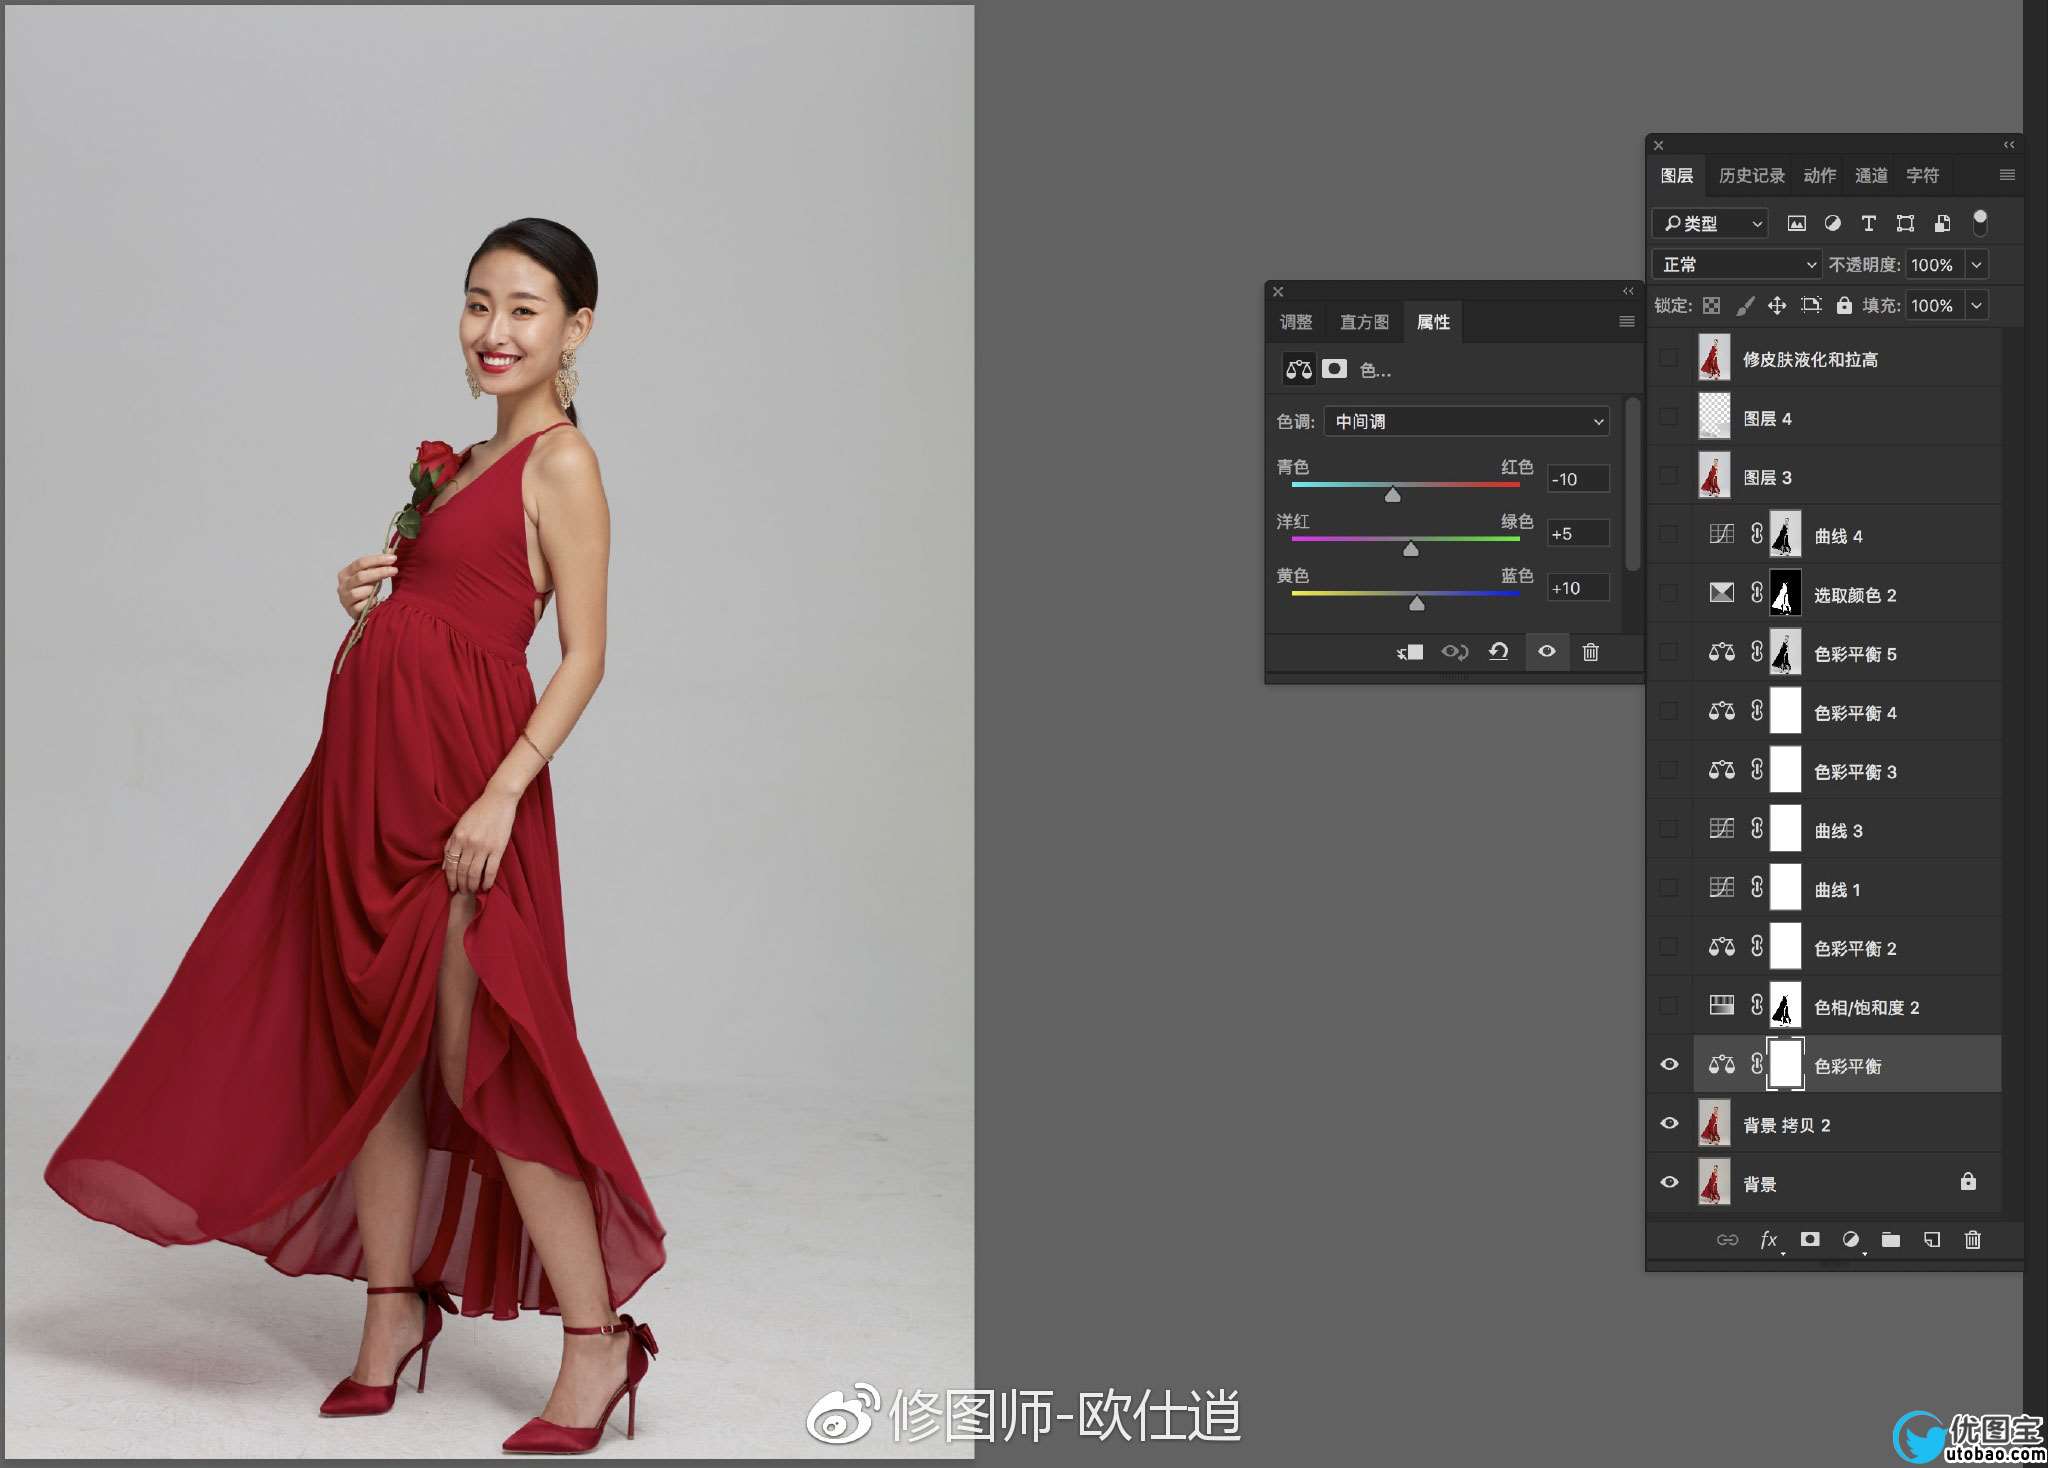Show the 修皮肤液化和拉高 layer
The height and width of the screenshot is (1468, 2048).
click(x=1669, y=358)
